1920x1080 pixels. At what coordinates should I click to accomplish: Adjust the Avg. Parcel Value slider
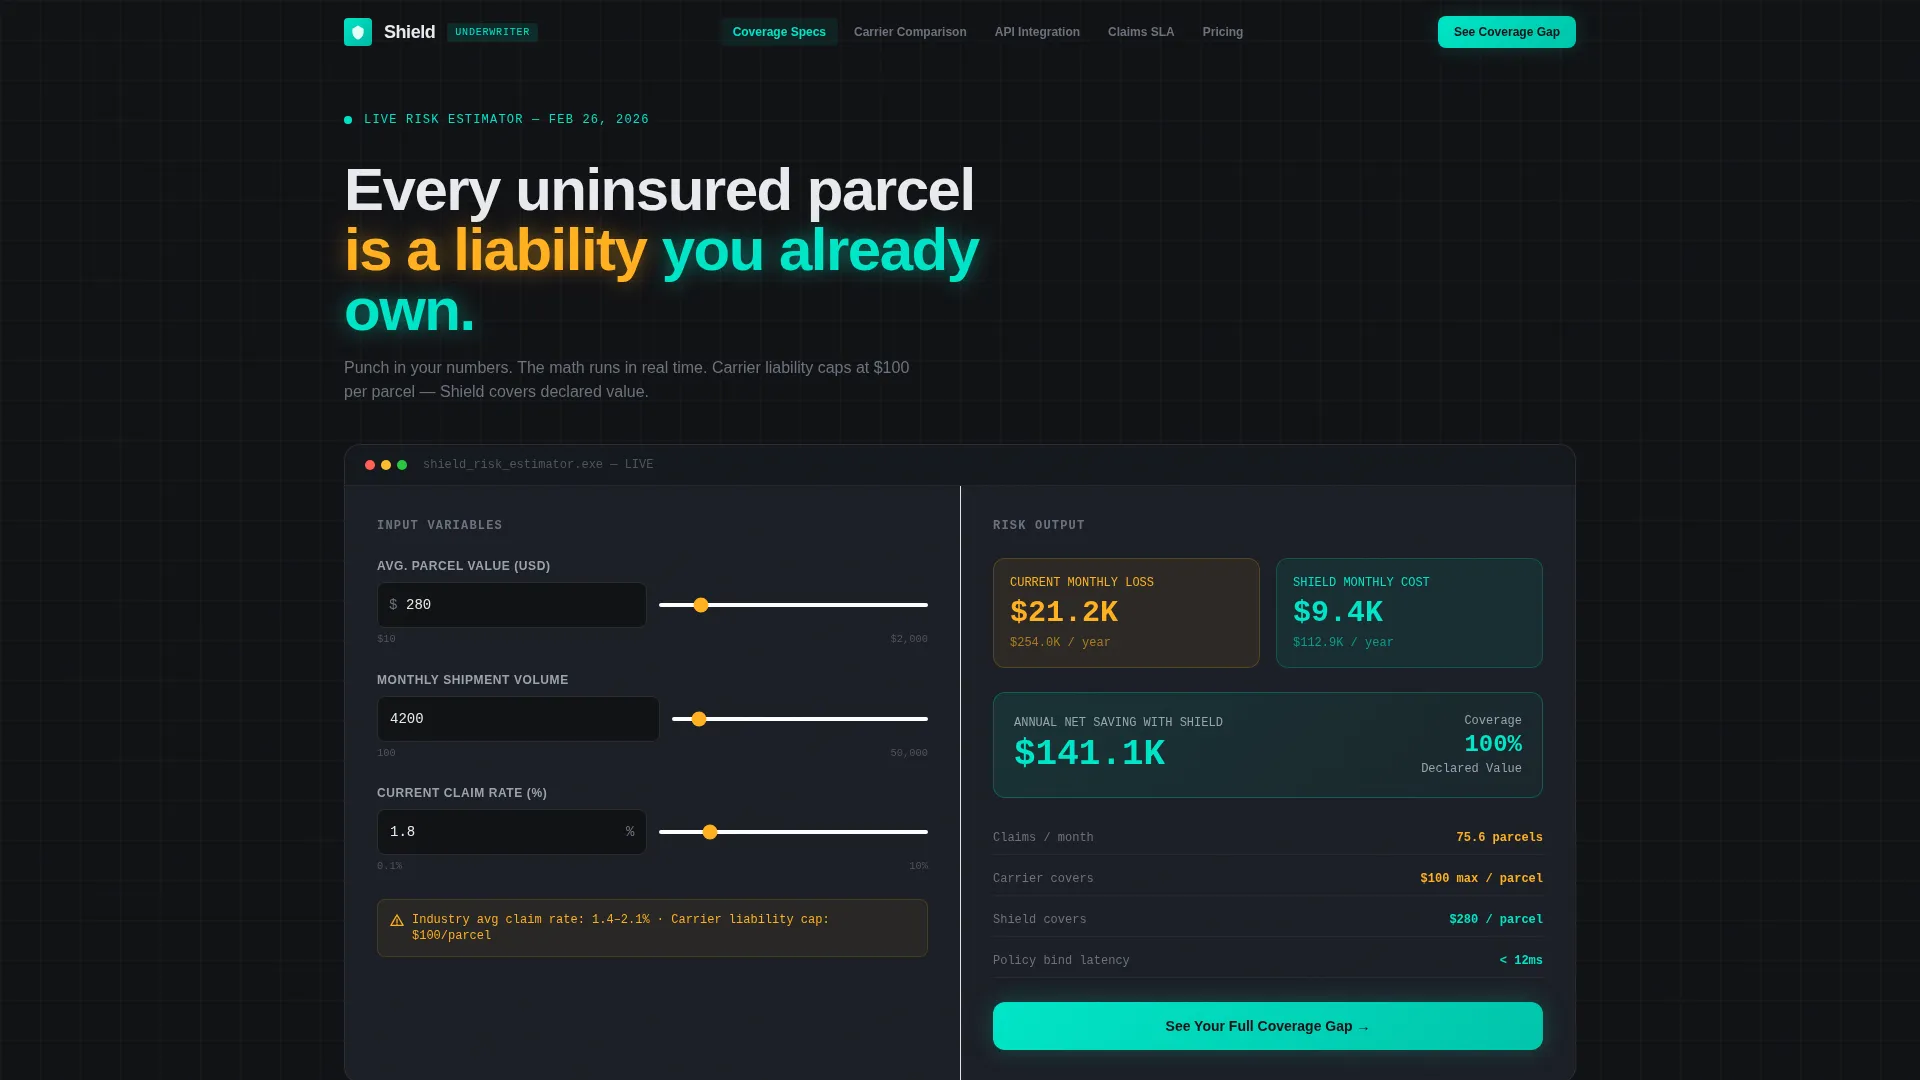tap(793, 605)
